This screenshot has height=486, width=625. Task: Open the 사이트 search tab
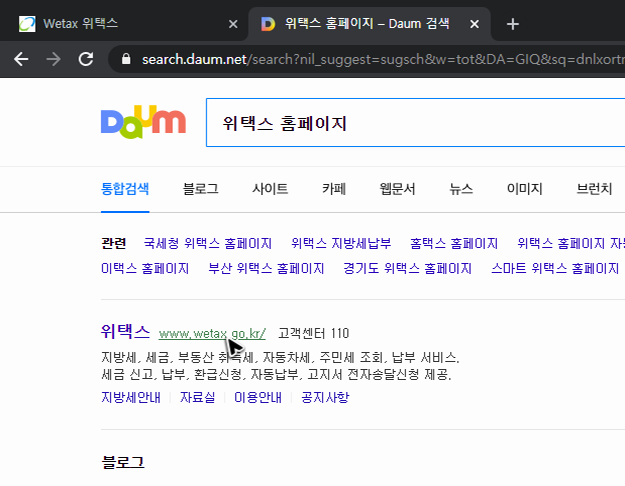point(270,189)
